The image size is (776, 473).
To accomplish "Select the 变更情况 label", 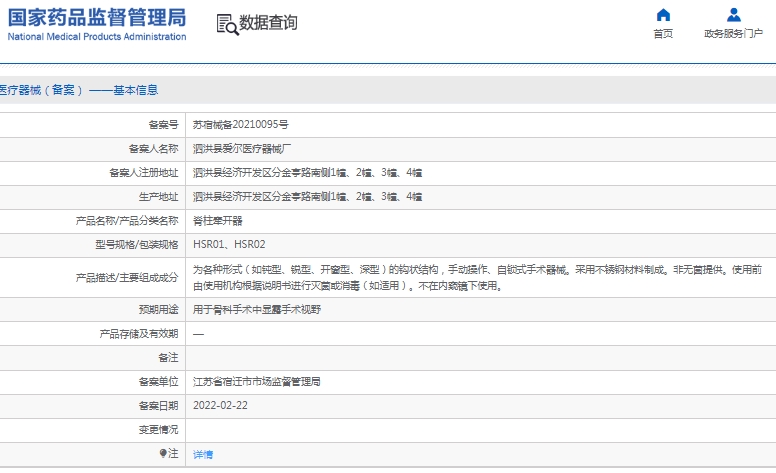I will pyautogui.click(x=158, y=429).
